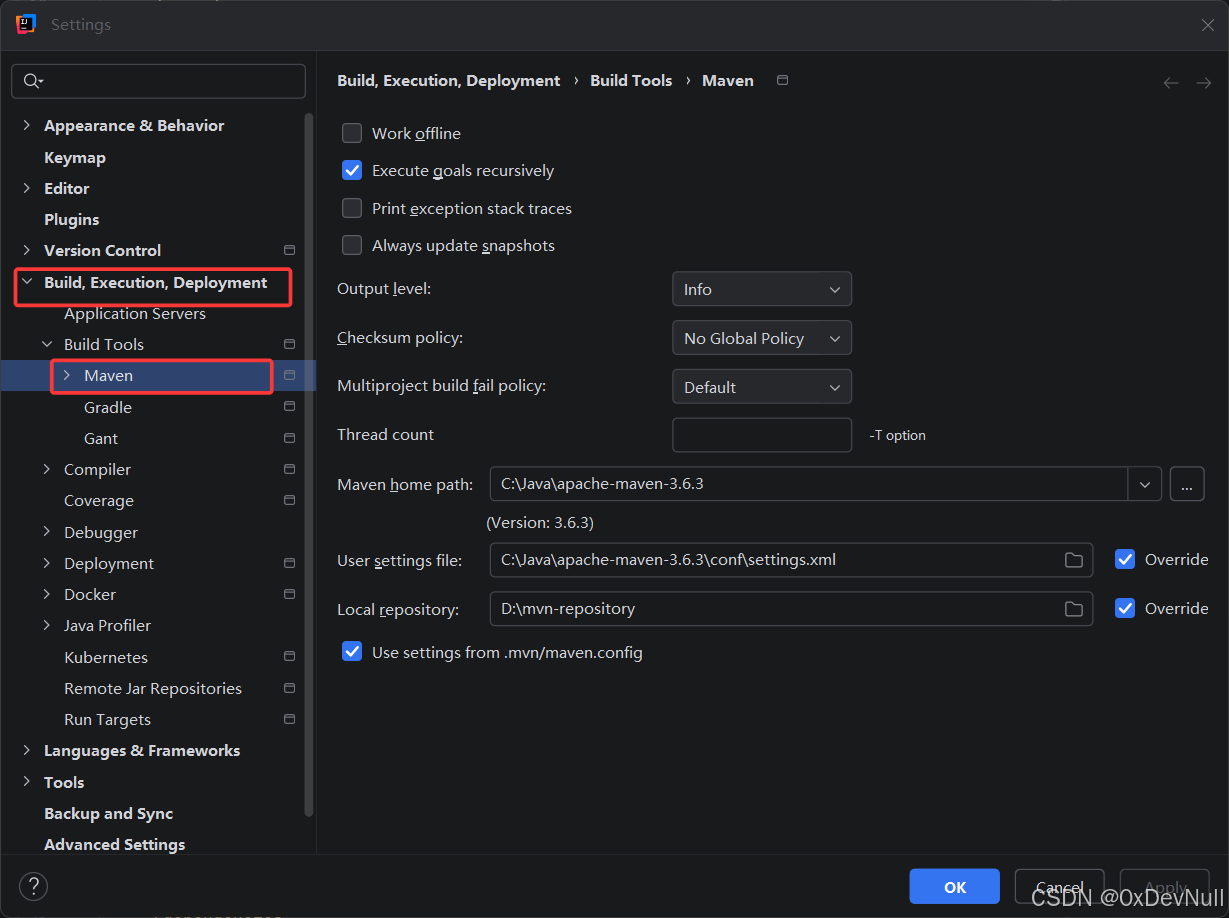The width and height of the screenshot is (1229, 918).
Task: Click project-level icon on Coverage row
Action: pyautogui.click(x=290, y=500)
